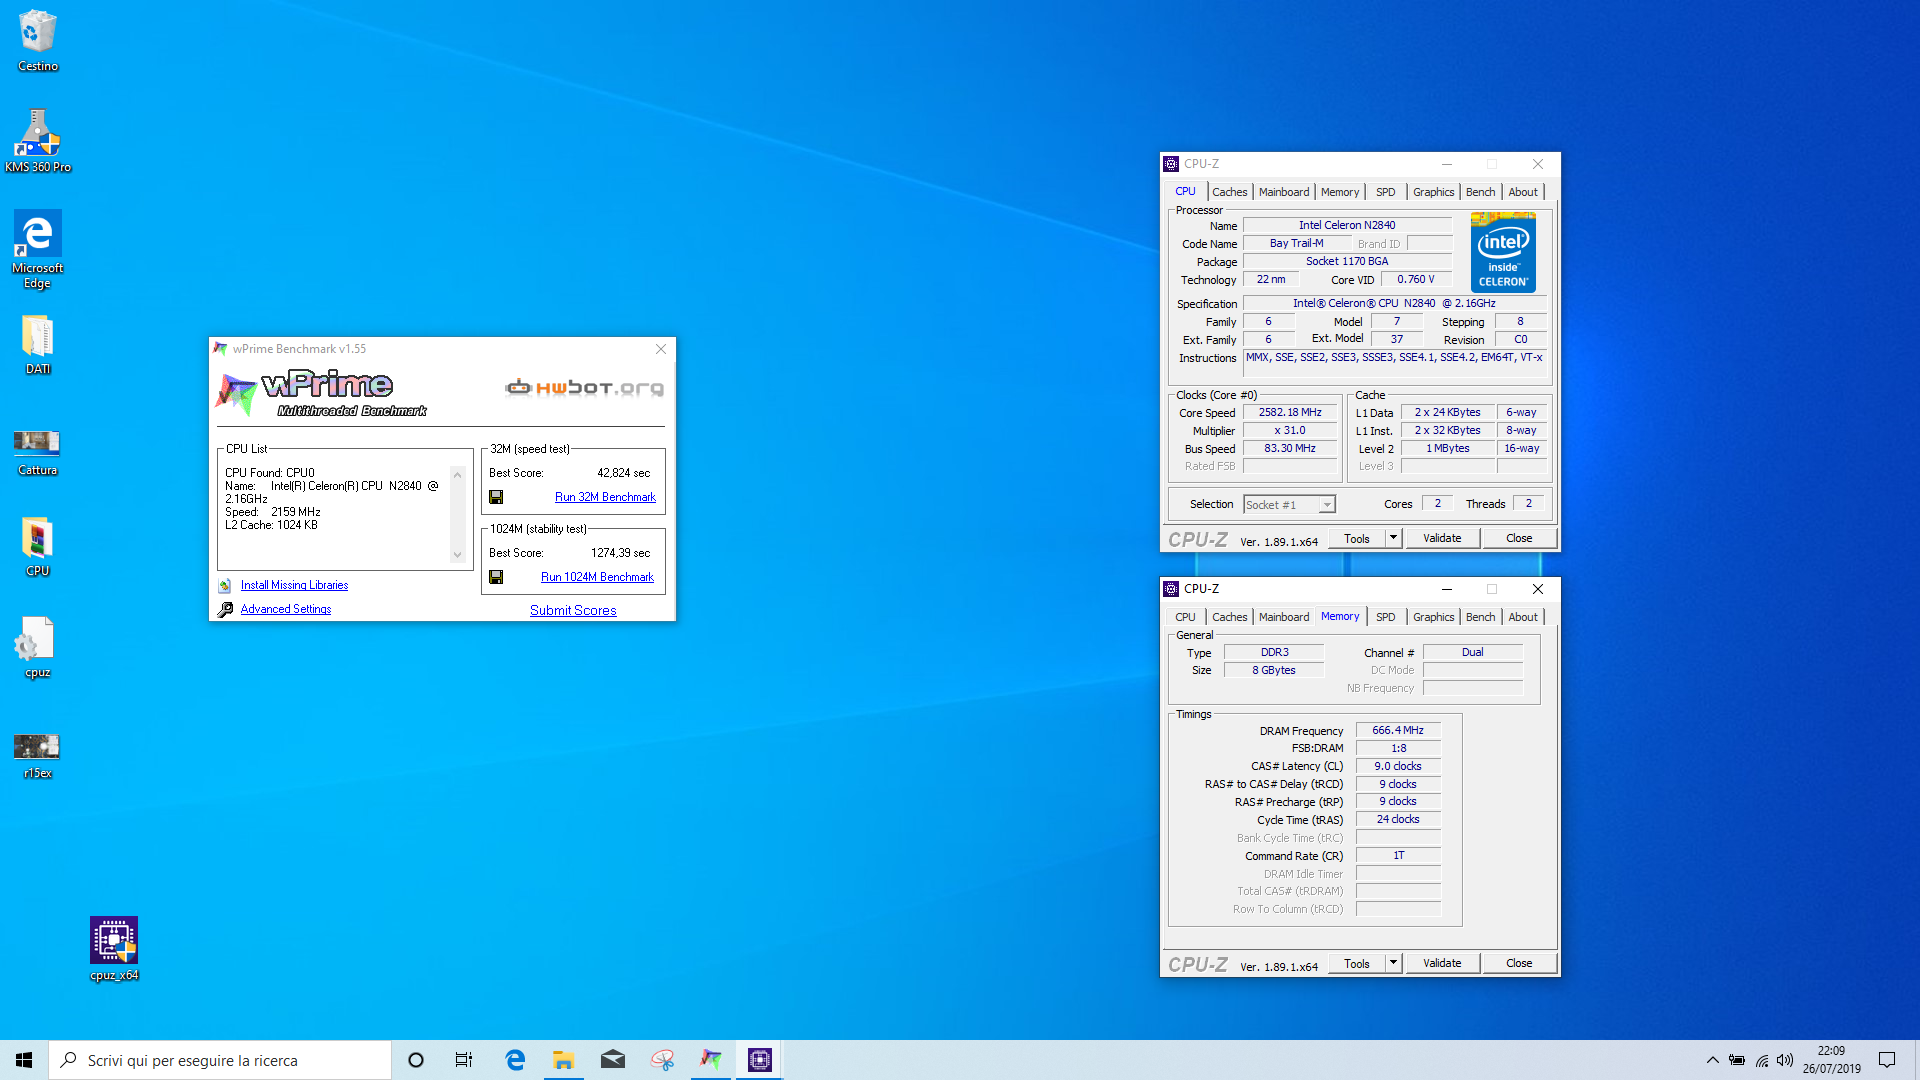
Task: Open the SPD tab in bottom CPU-Z window
Action: [1385, 617]
